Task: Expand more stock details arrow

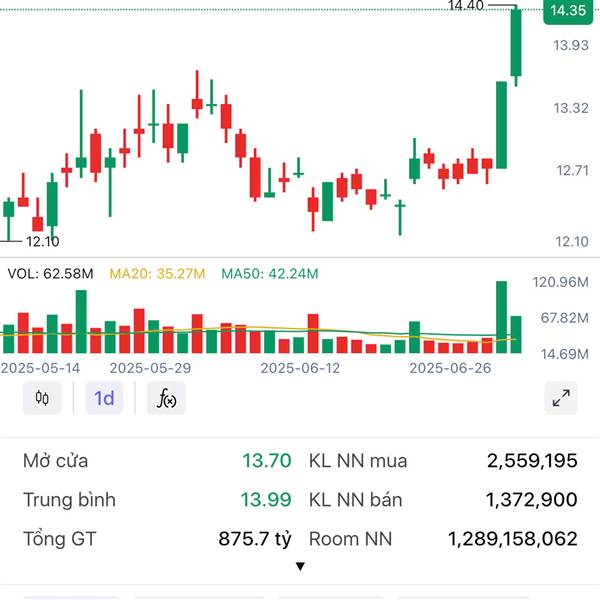Action: [300, 566]
